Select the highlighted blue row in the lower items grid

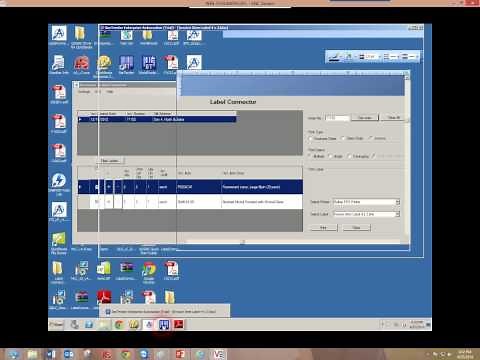click(190, 187)
